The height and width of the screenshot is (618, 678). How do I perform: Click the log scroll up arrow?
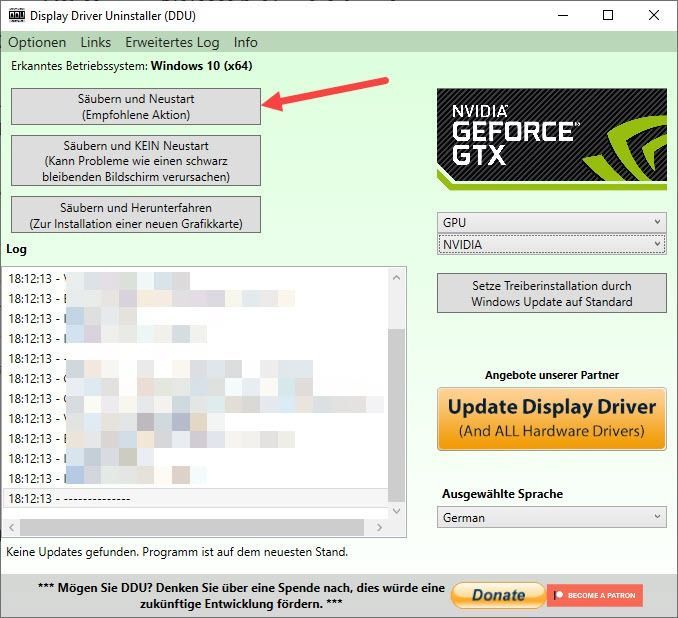tap(397, 278)
